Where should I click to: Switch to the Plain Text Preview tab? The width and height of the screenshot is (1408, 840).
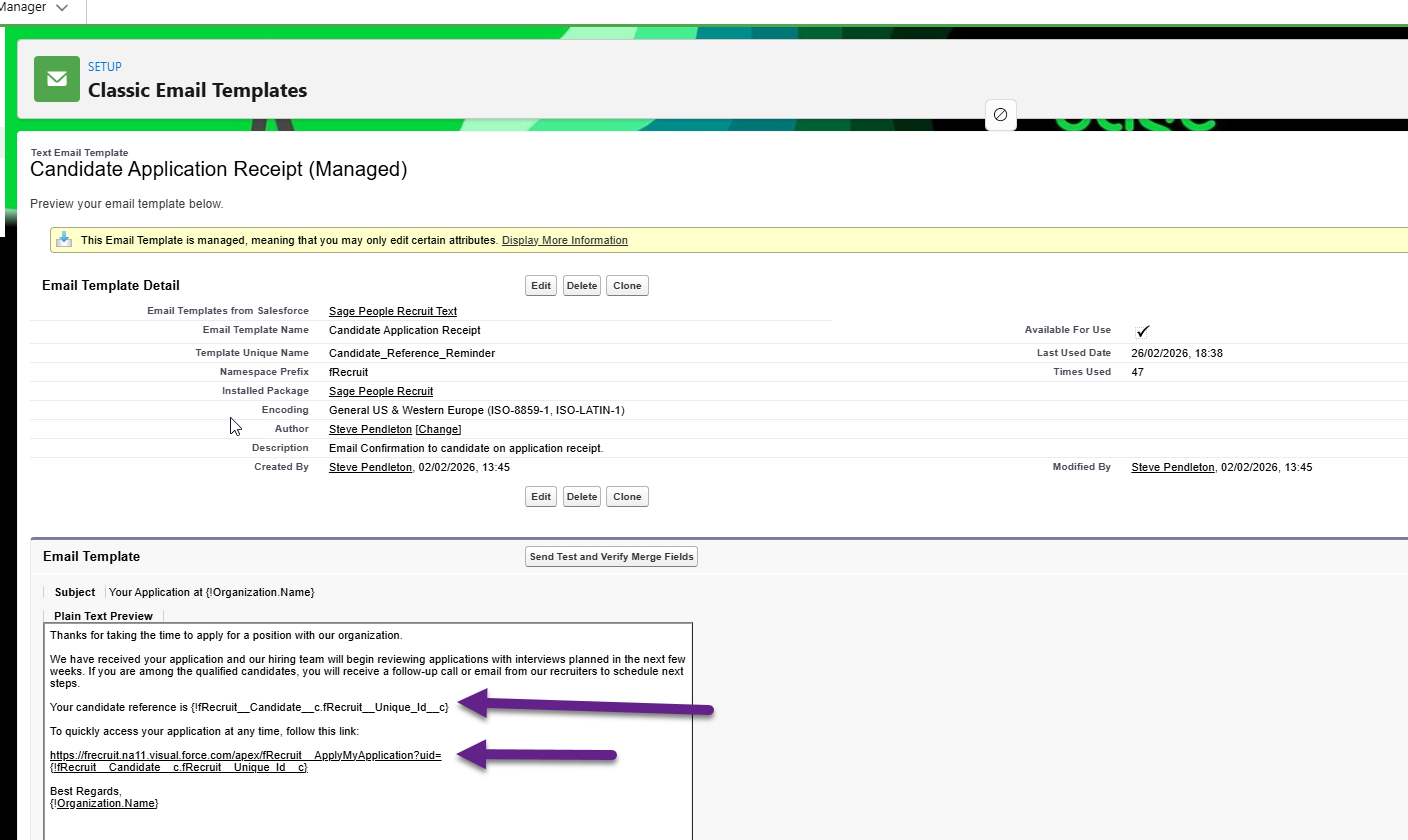[x=103, y=616]
